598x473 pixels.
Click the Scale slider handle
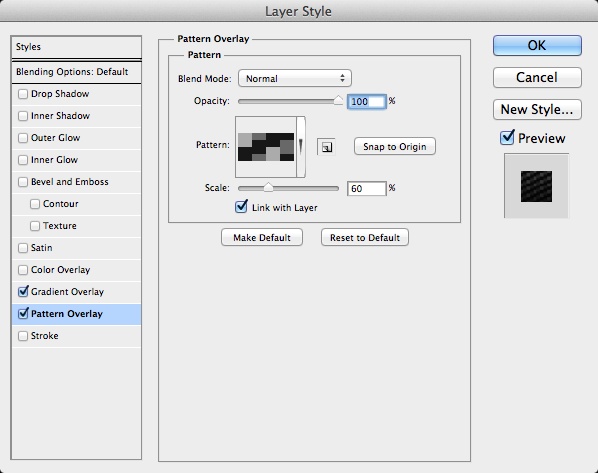pyautogui.click(x=268, y=187)
